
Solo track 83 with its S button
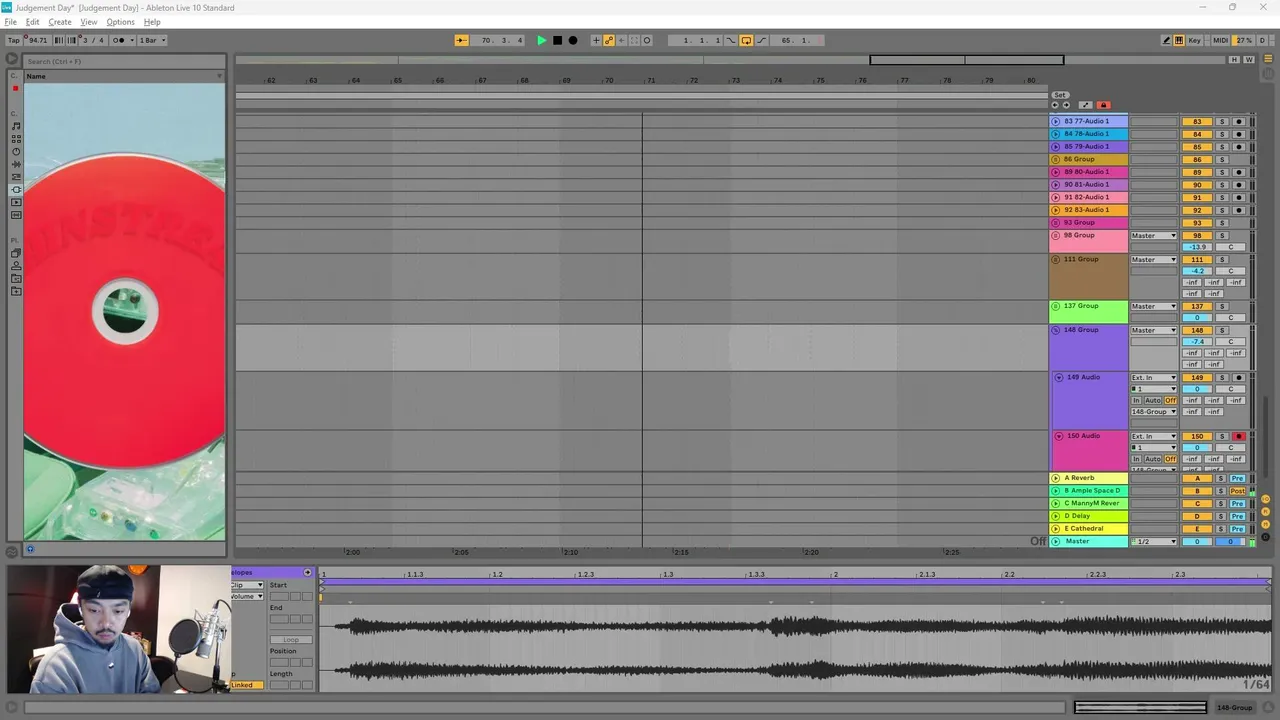[x=1221, y=121]
